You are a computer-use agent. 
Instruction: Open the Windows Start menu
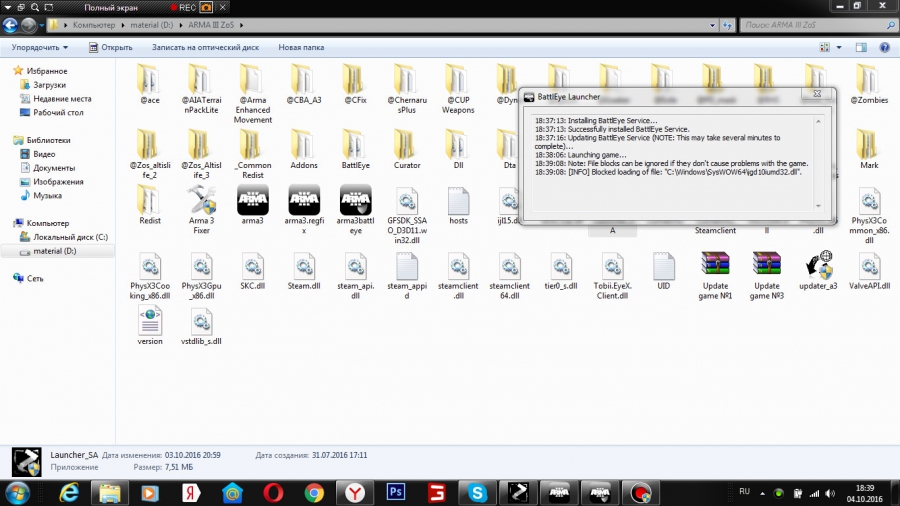[17, 493]
